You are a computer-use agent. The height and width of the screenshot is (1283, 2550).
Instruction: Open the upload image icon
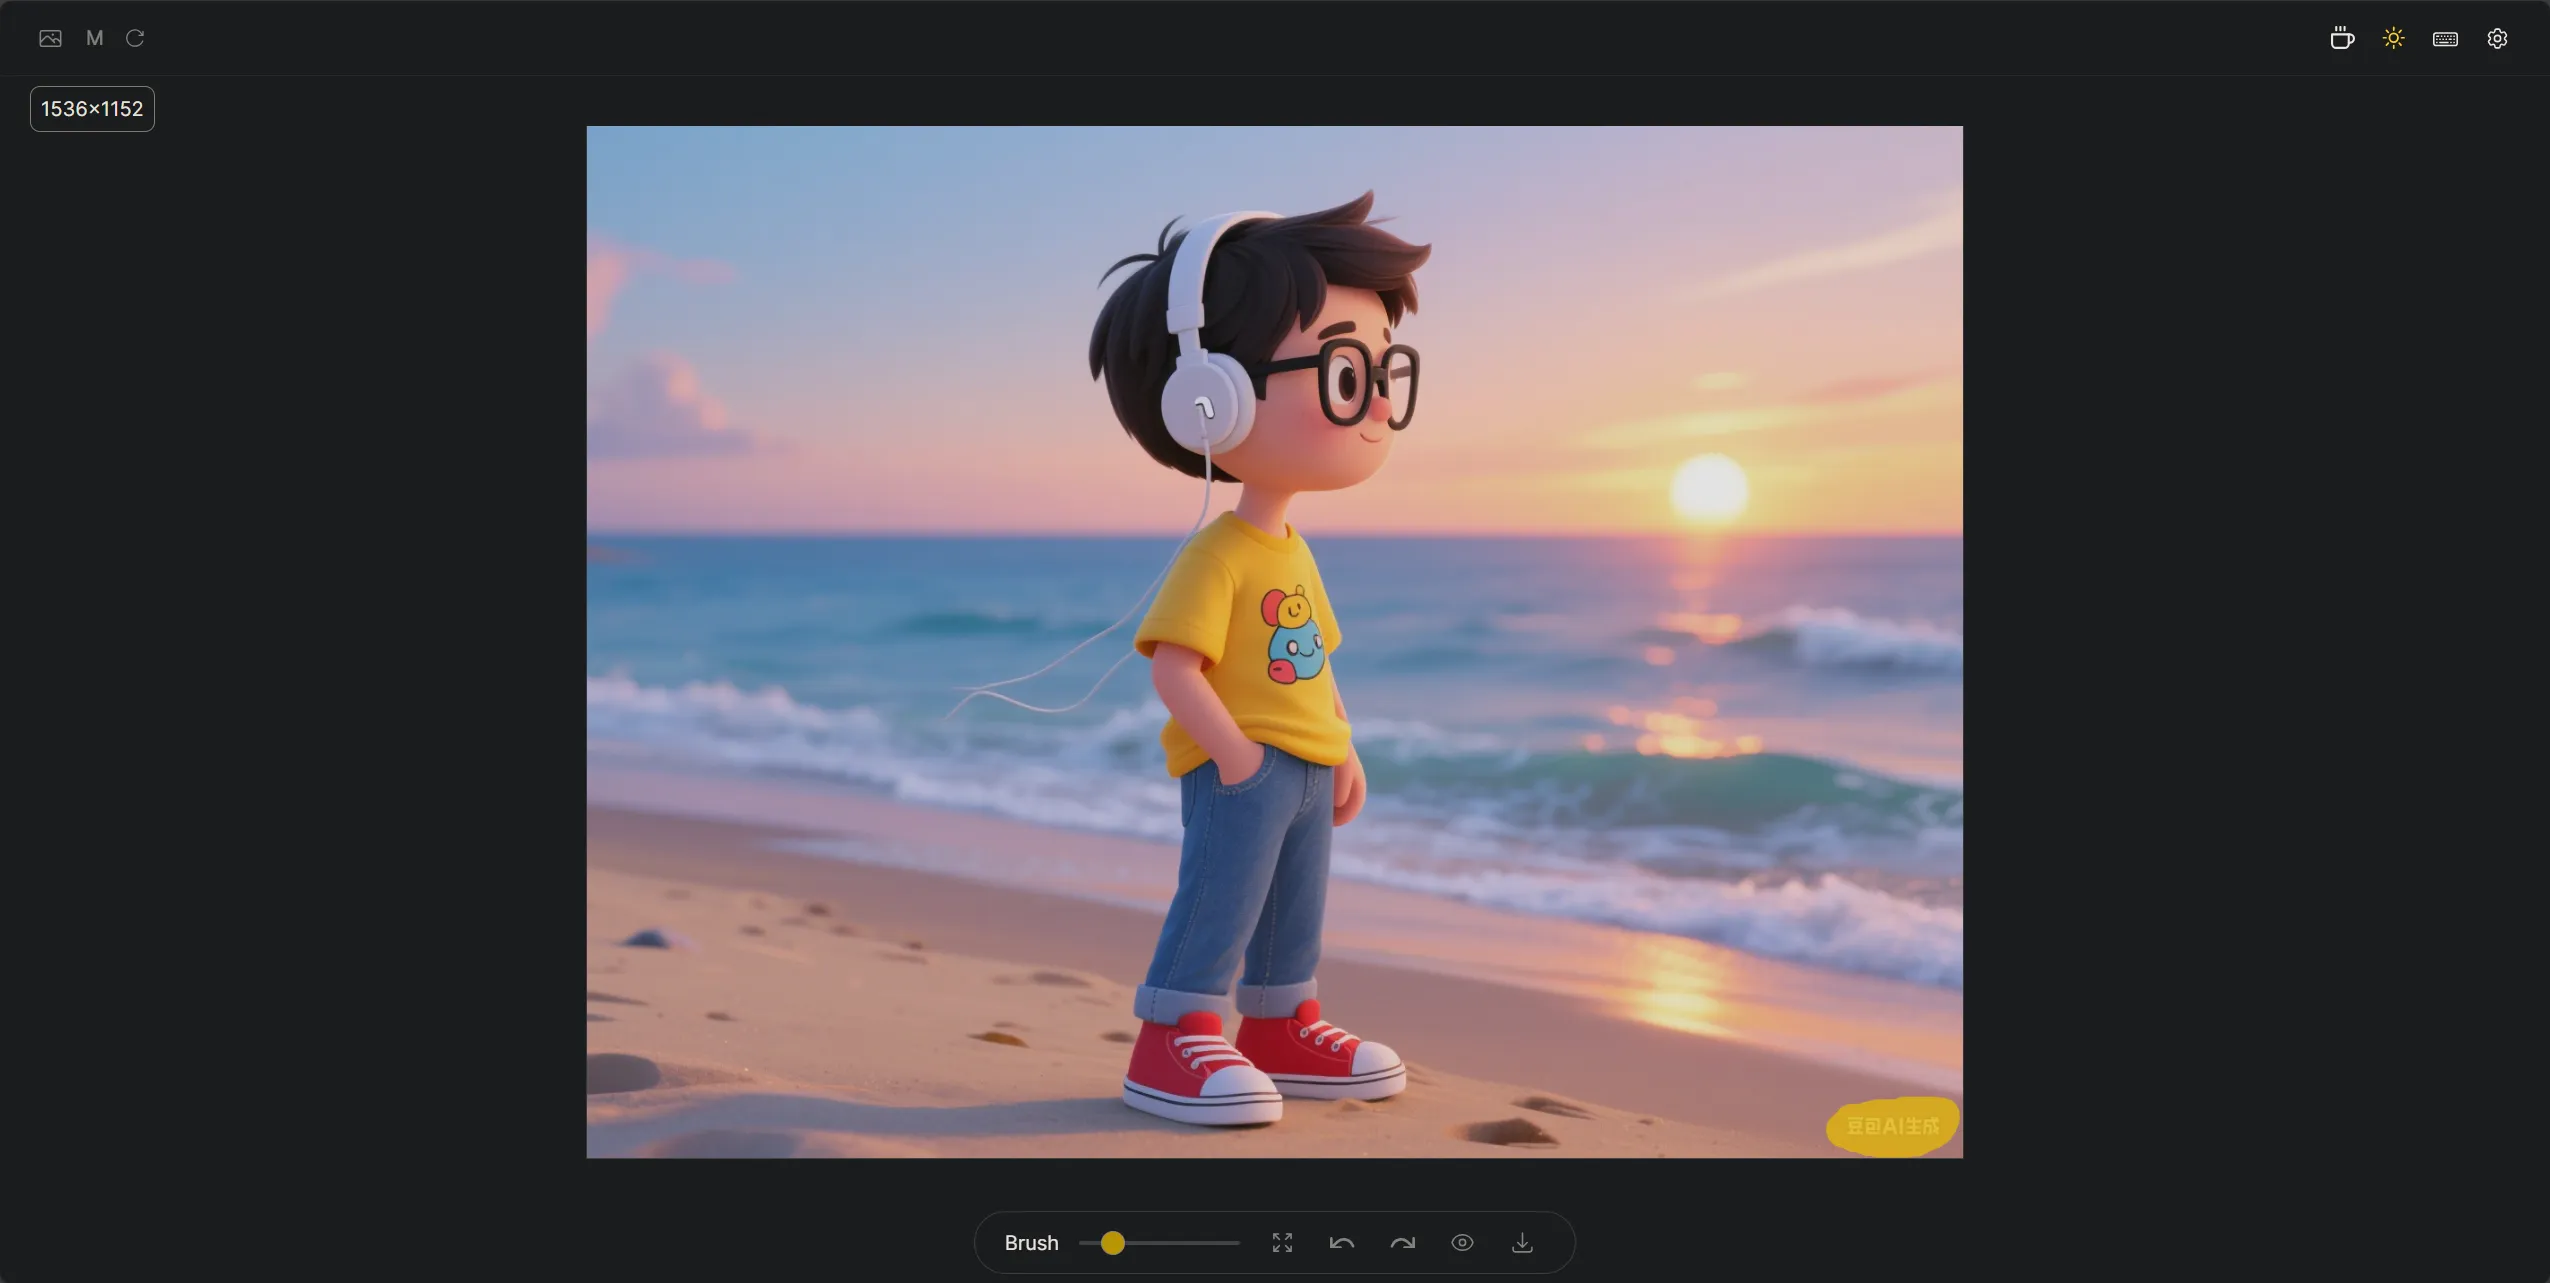point(50,38)
